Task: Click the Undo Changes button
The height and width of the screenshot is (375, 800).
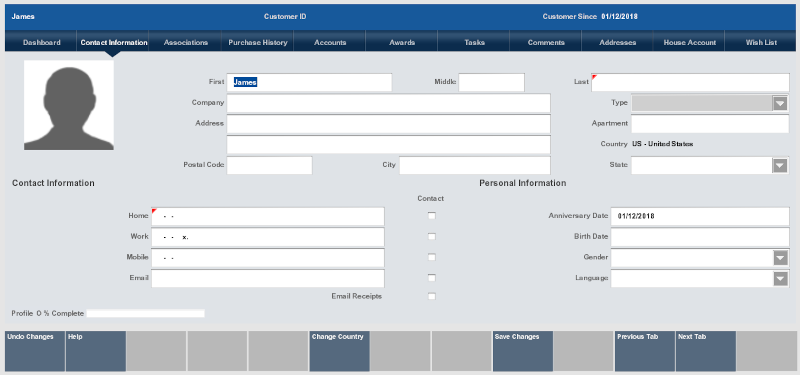Action: pos(35,351)
